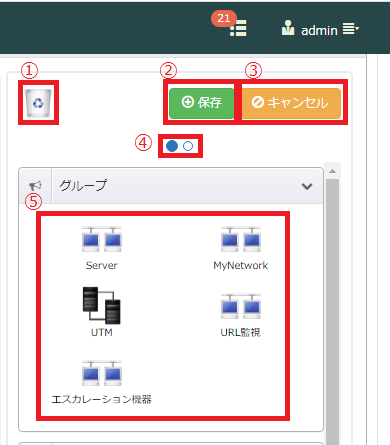Click the グループ panel header title
This screenshot has height=445, width=390.
point(83,185)
